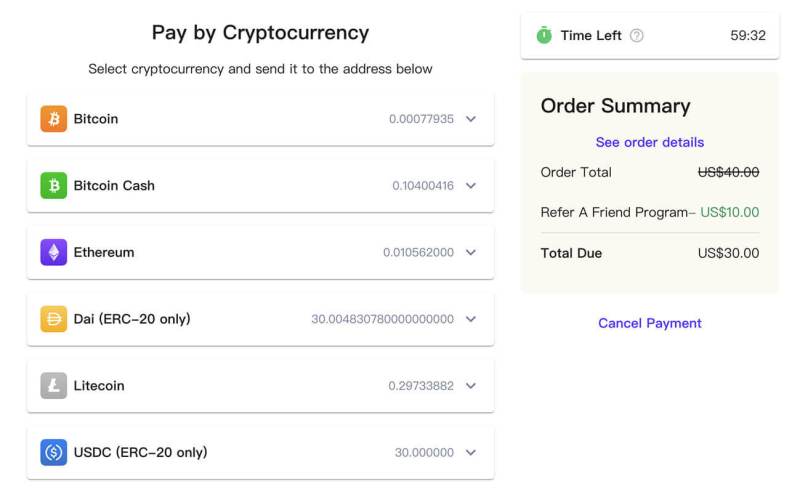Click the orange Bitcoin logo icon
This screenshot has width=800, height=497.
tap(54, 119)
